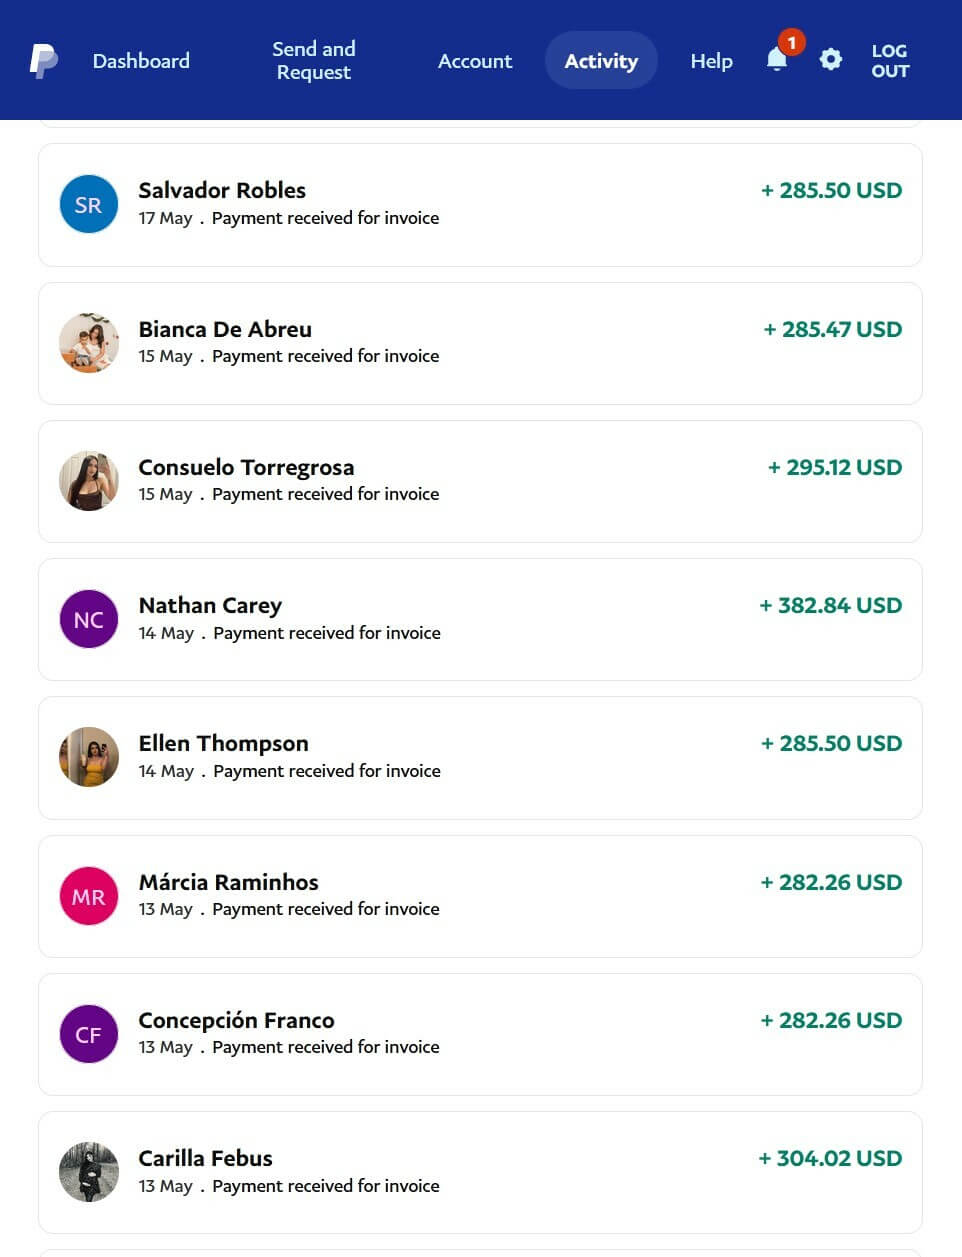Open the notifications bell
Image resolution: width=962 pixels, height=1257 pixels.
777,60
